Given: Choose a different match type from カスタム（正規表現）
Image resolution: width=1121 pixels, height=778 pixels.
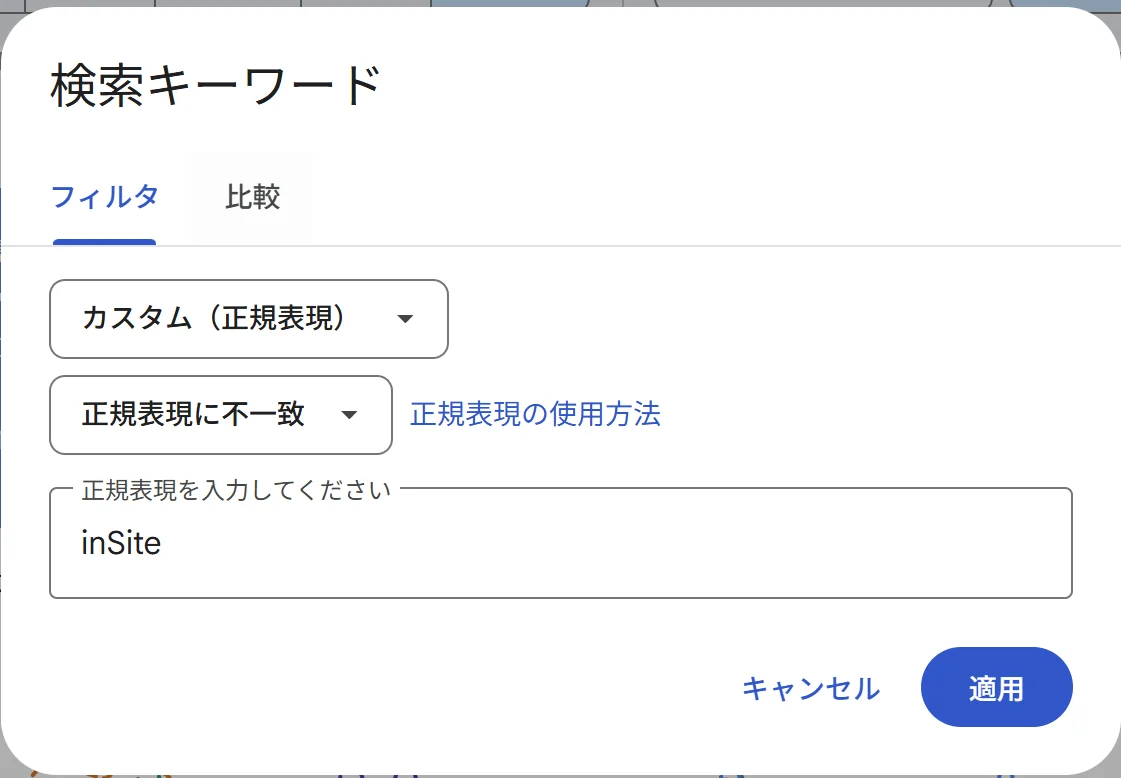Looking at the screenshot, I should pyautogui.click(x=248, y=319).
